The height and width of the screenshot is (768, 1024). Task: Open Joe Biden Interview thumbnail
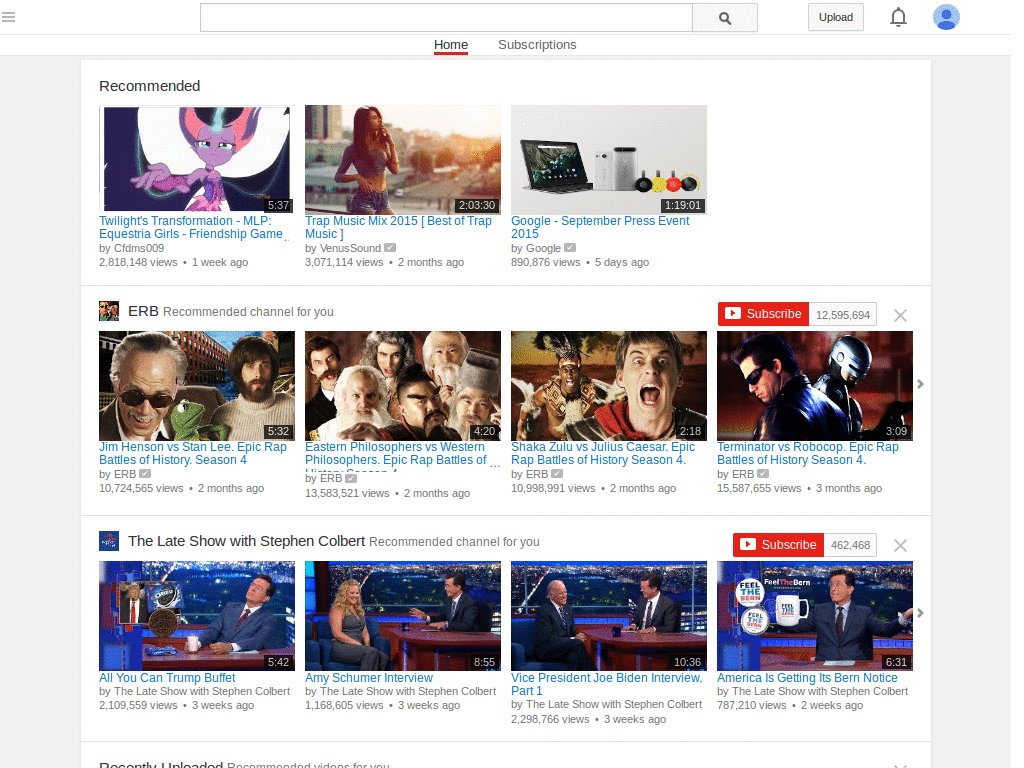click(609, 616)
